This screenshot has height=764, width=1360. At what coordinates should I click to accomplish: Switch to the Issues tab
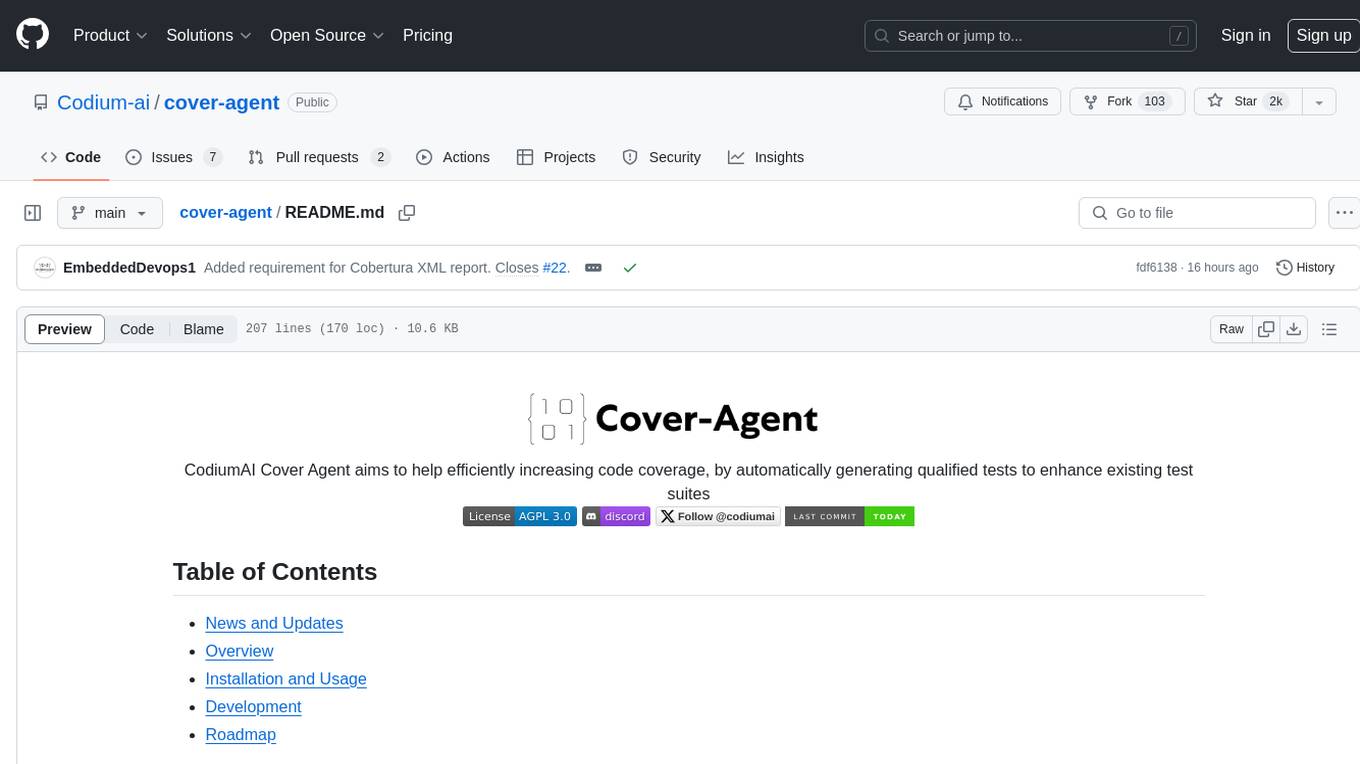[x=173, y=157]
